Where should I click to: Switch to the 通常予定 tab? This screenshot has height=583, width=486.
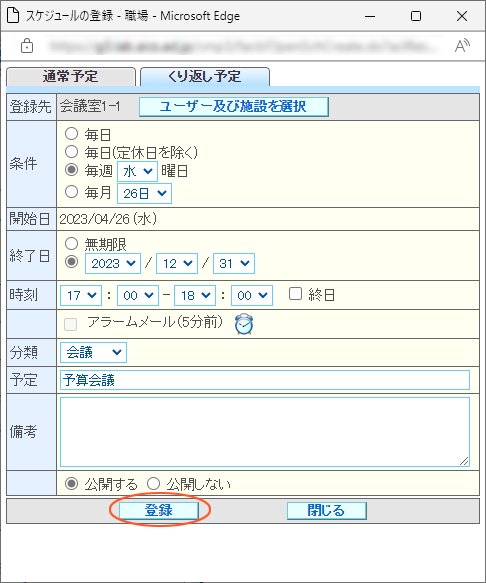(x=71, y=77)
